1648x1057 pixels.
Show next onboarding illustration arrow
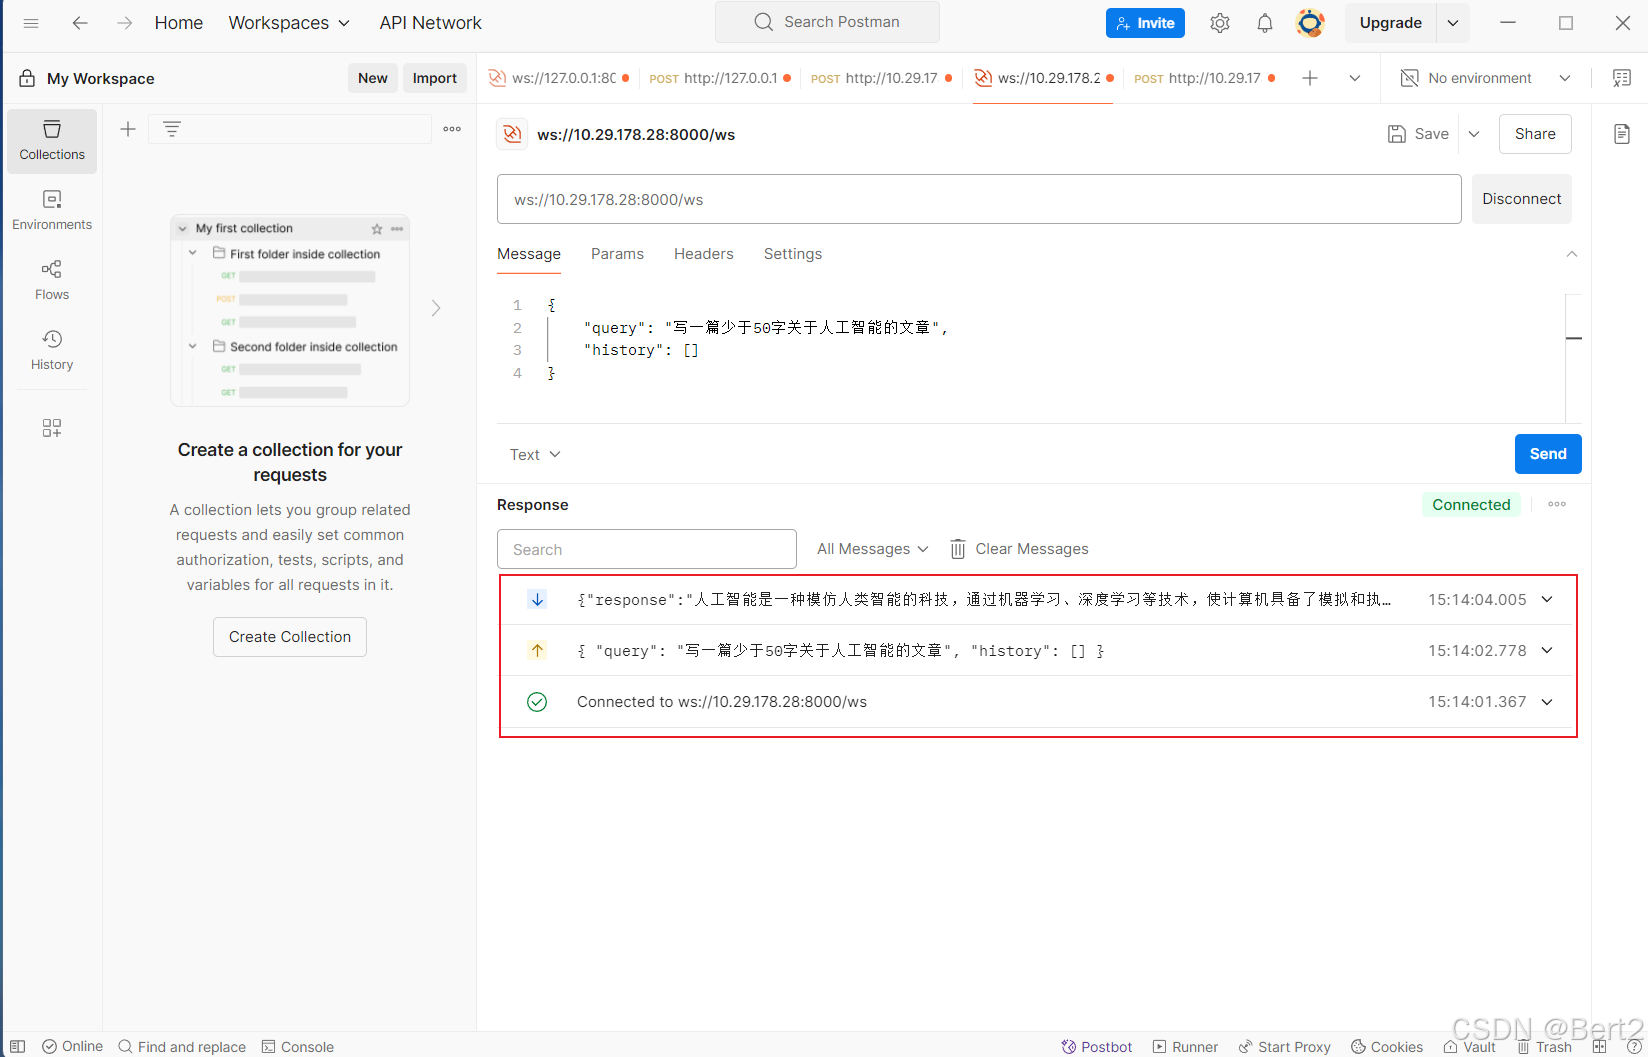436,308
